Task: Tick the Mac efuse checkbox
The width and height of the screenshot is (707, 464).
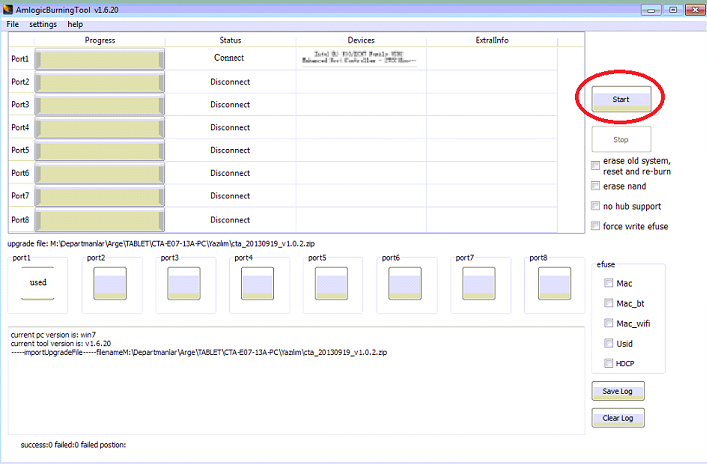Action: pos(609,283)
